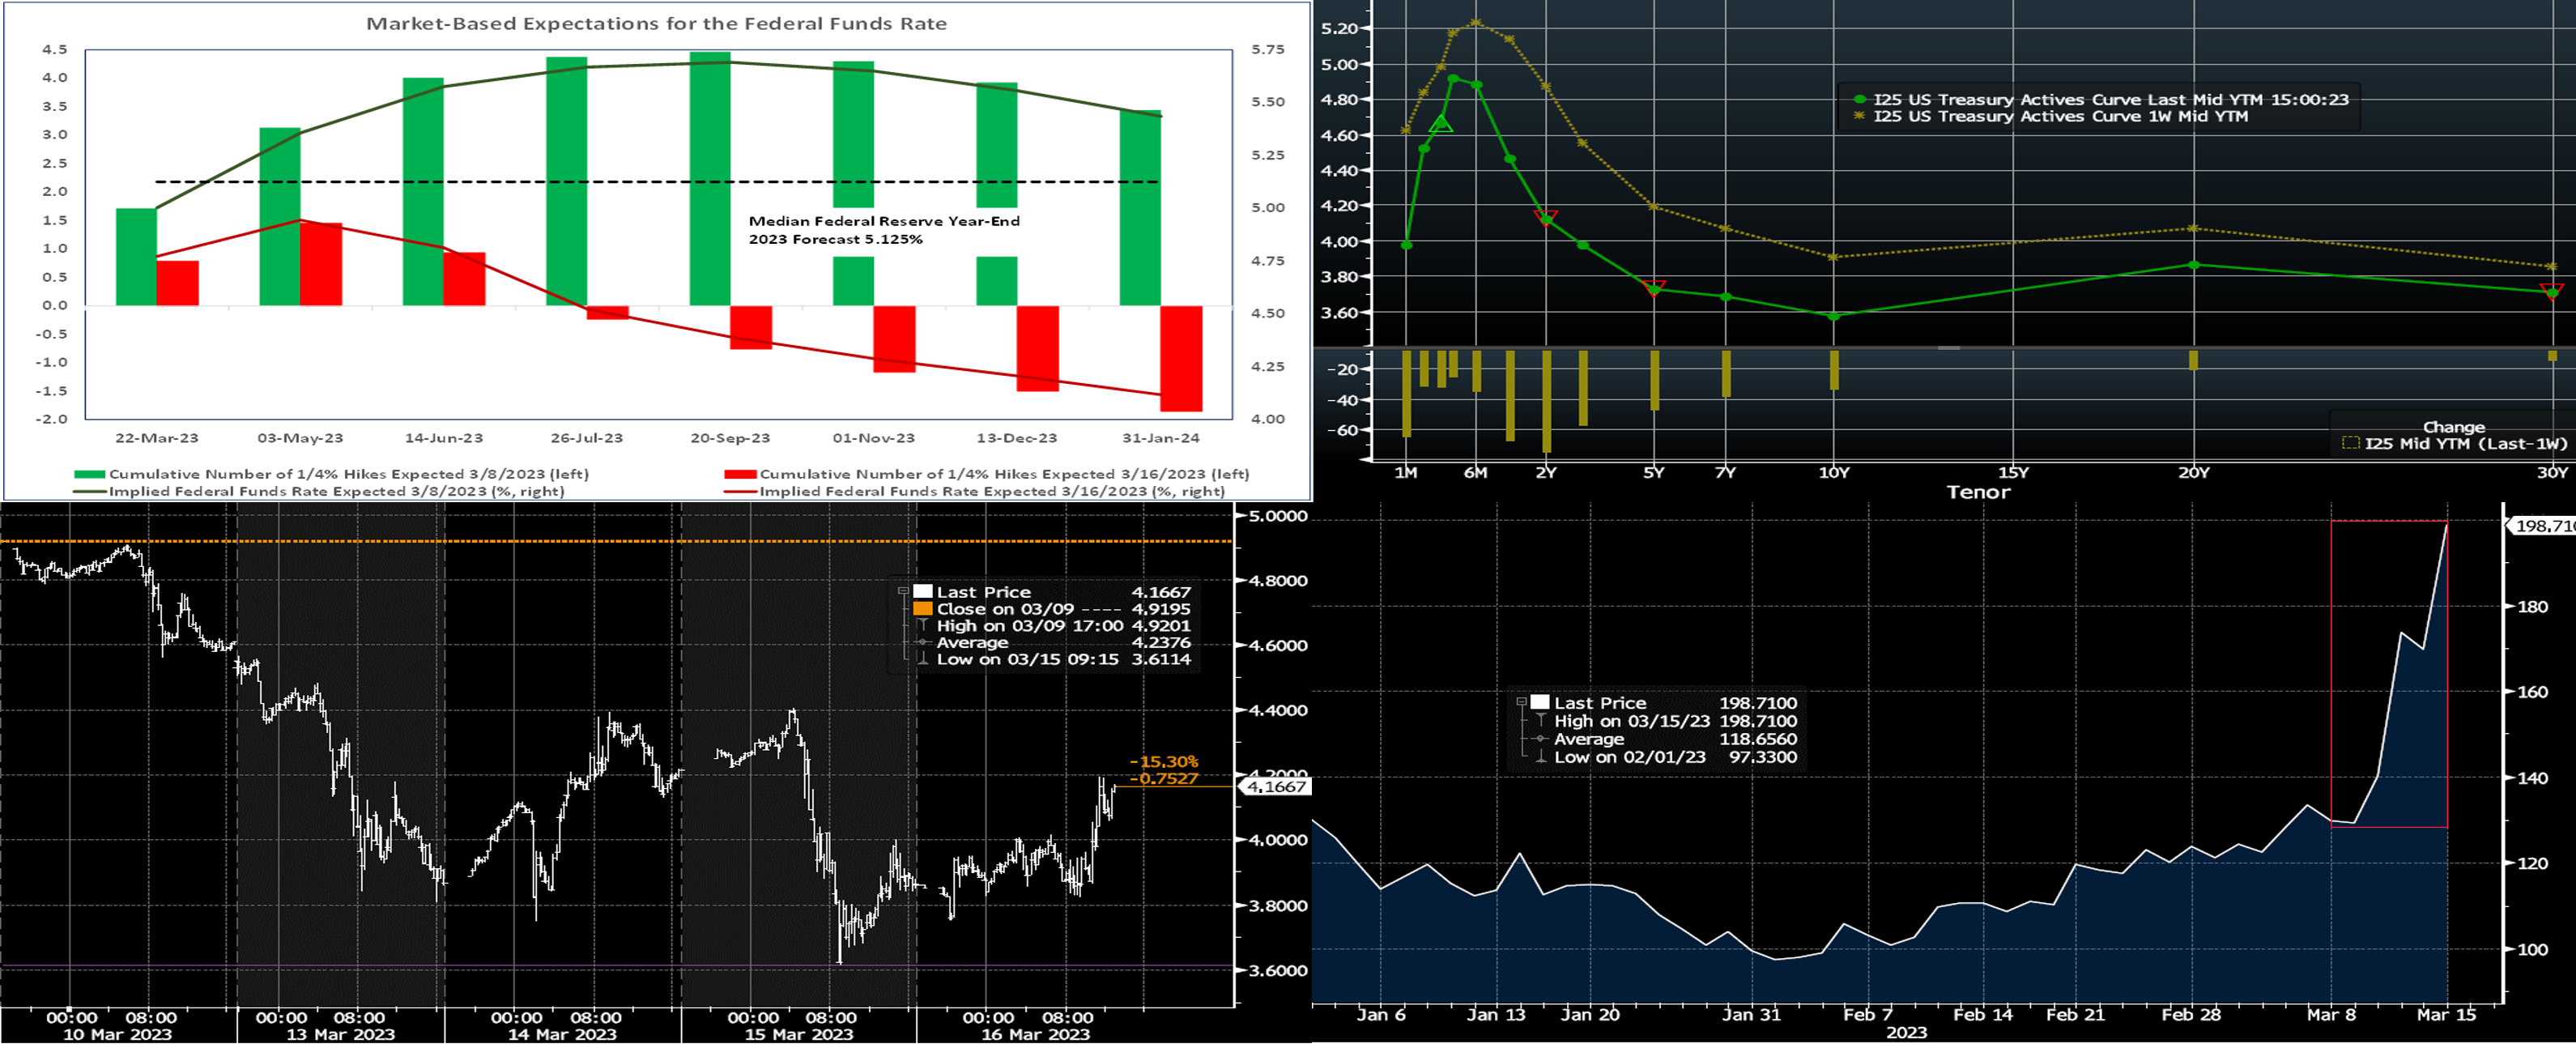Click green triangle marker on the yield curve
The height and width of the screenshot is (1044, 2576).
(x=1440, y=124)
